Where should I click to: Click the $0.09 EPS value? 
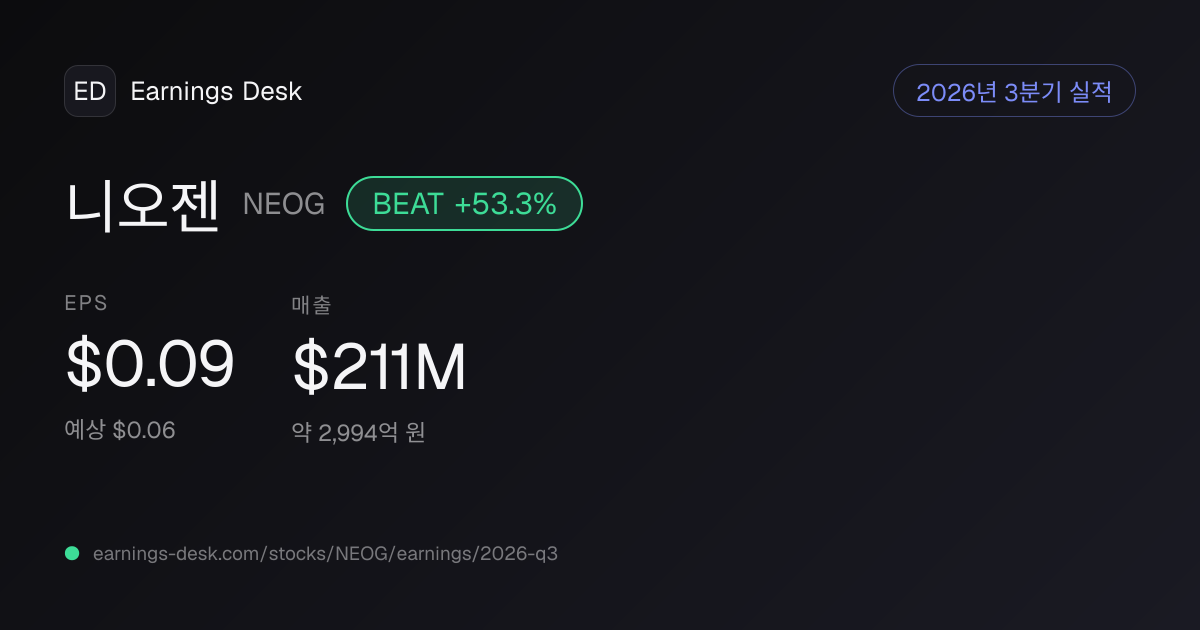click(x=150, y=364)
